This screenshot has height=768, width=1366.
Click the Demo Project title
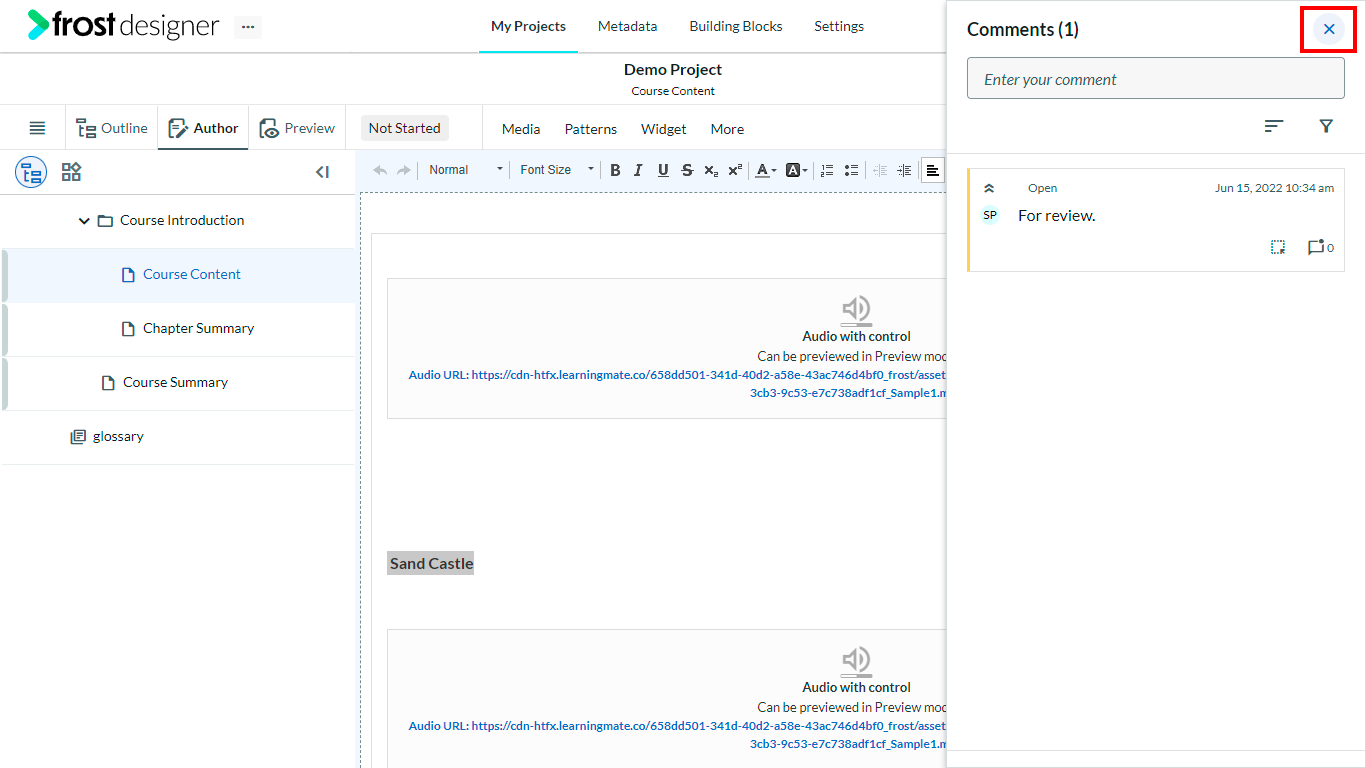pyautogui.click(x=673, y=69)
